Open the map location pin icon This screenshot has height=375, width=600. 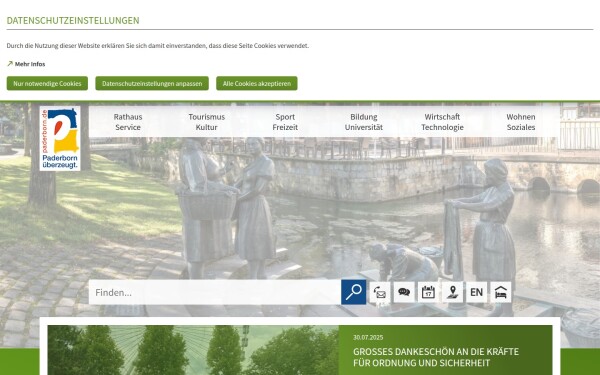click(x=452, y=292)
